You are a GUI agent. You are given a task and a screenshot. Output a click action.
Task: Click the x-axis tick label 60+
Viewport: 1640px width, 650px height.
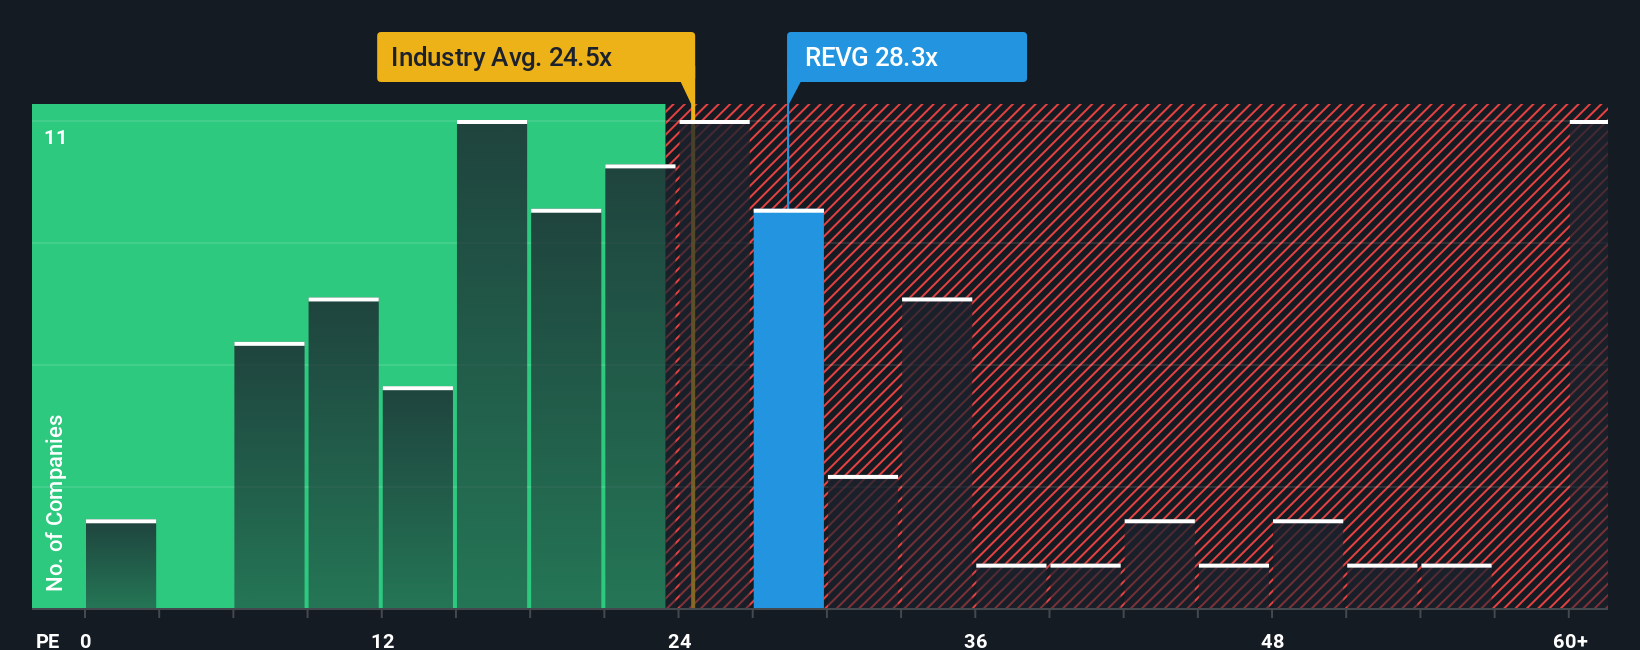pyautogui.click(x=1570, y=640)
